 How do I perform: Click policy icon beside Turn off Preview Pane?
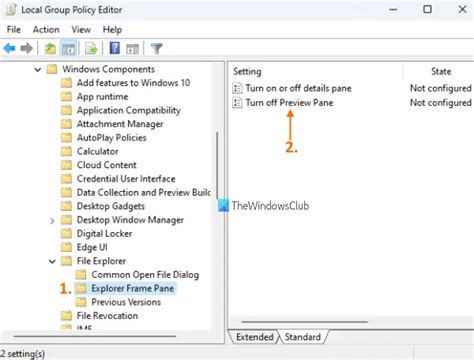coord(237,103)
